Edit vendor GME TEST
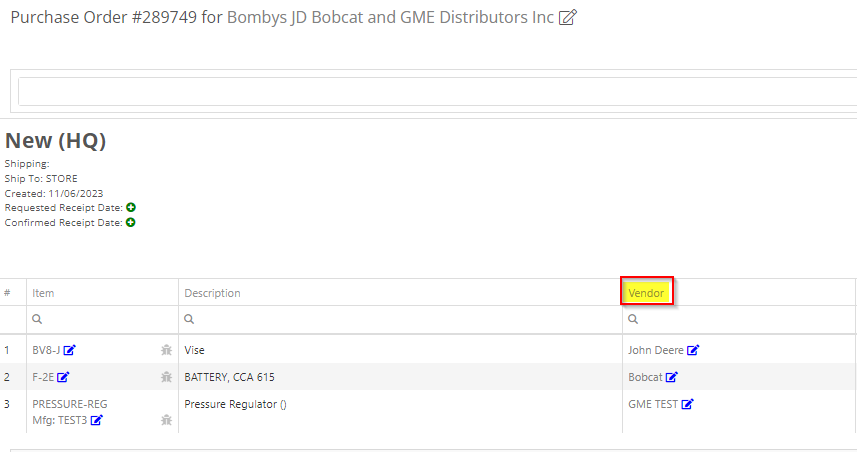This screenshot has width=857, height=452. tap(688, 404)
